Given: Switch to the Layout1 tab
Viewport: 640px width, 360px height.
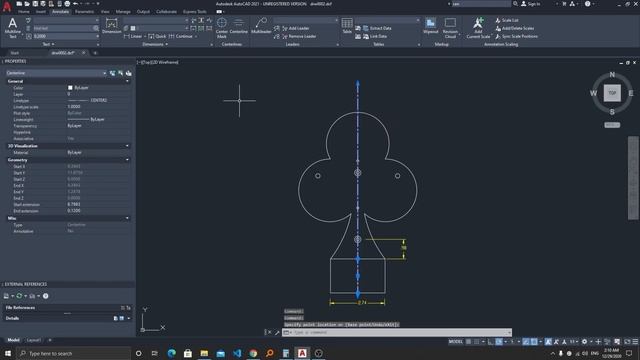Looking at the screenshot, I should pos(34,340).
